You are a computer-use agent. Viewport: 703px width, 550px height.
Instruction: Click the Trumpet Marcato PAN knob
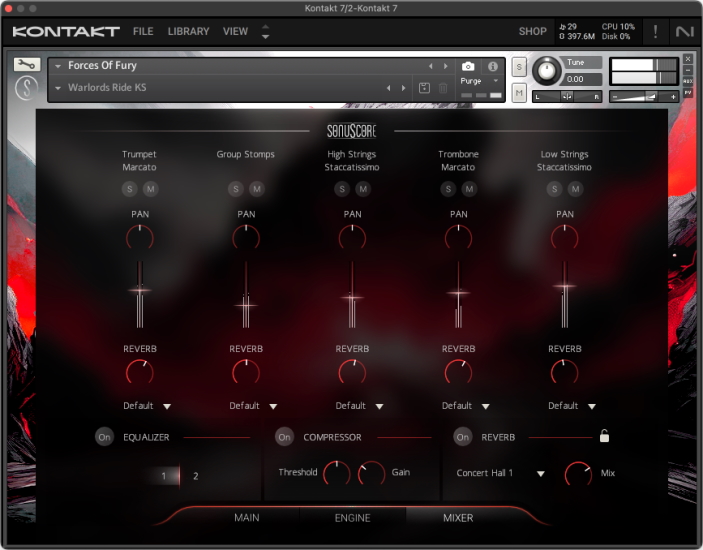click(x=140, y=238)
